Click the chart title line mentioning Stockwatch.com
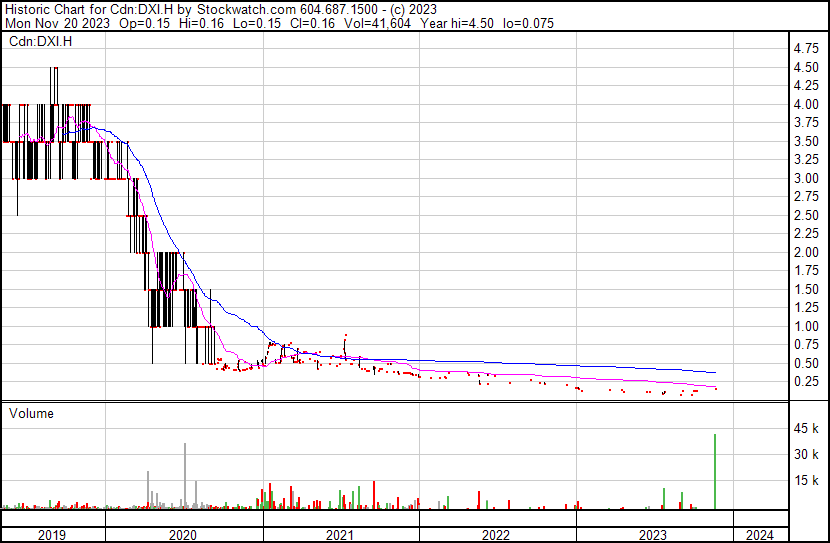 (221, 9)
